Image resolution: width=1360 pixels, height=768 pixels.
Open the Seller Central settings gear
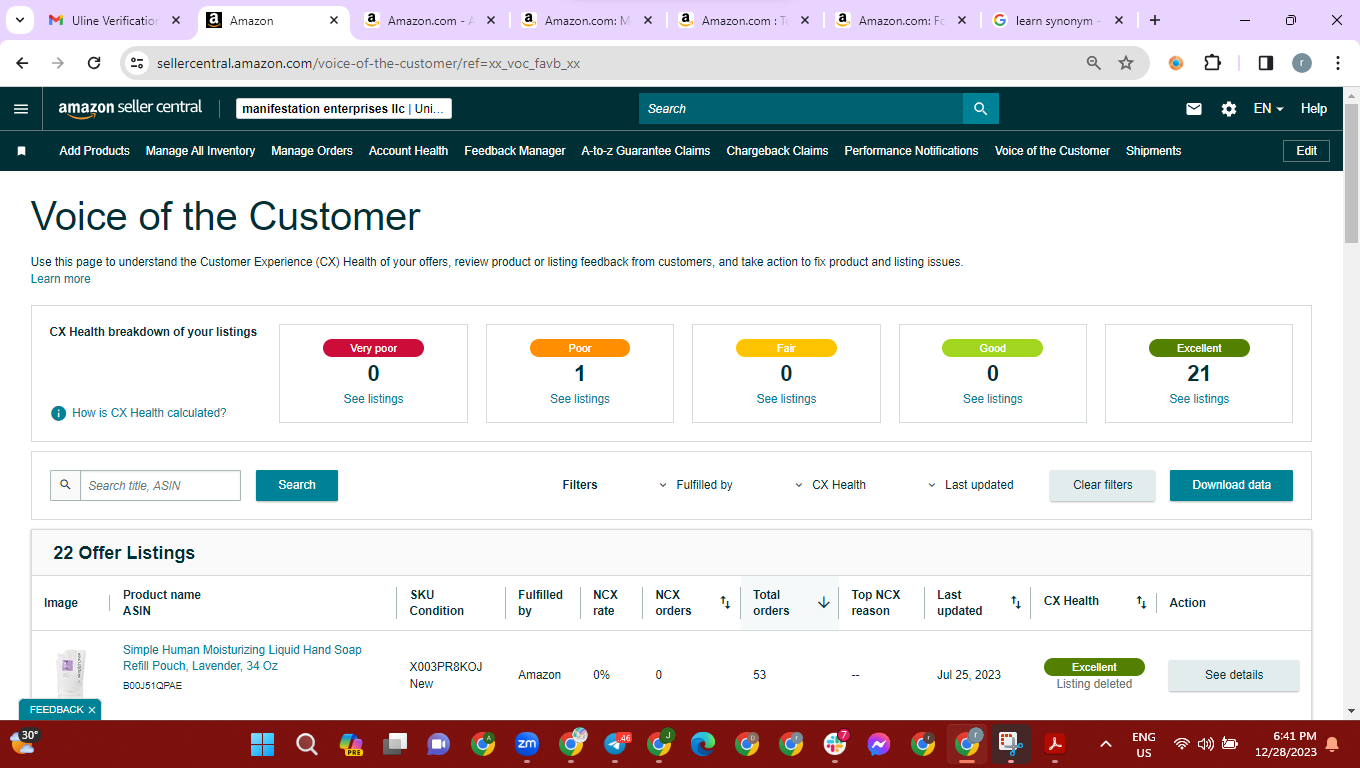click(1229, 109)
